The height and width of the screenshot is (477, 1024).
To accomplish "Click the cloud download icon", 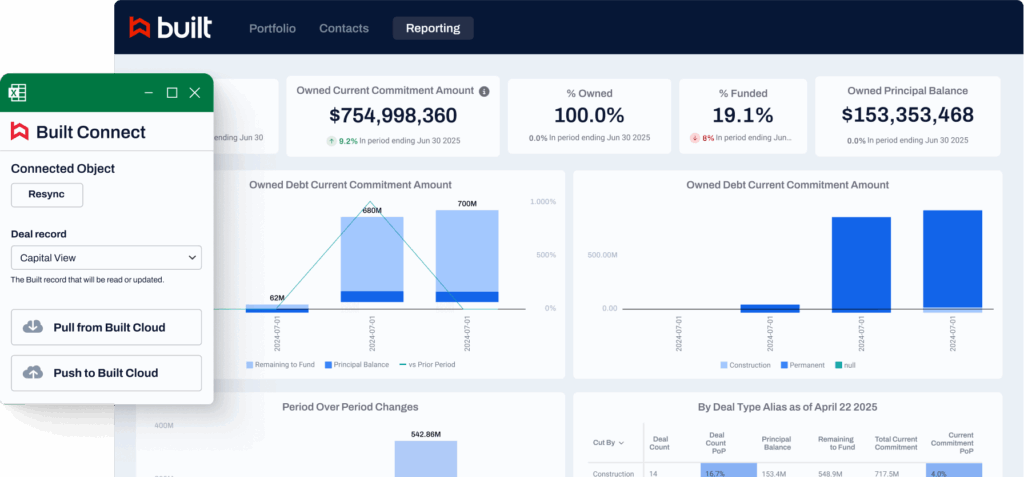I will 33,327.
